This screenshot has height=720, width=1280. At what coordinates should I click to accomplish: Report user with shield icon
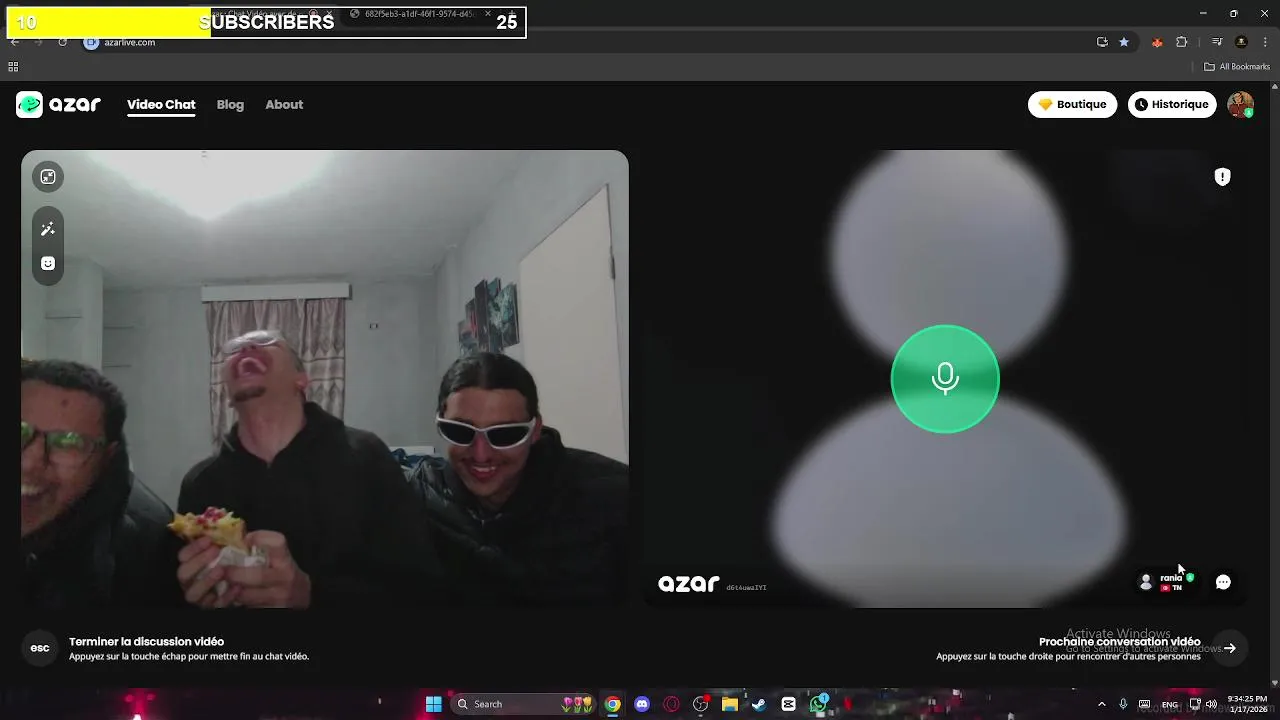tap(1222, 177)
